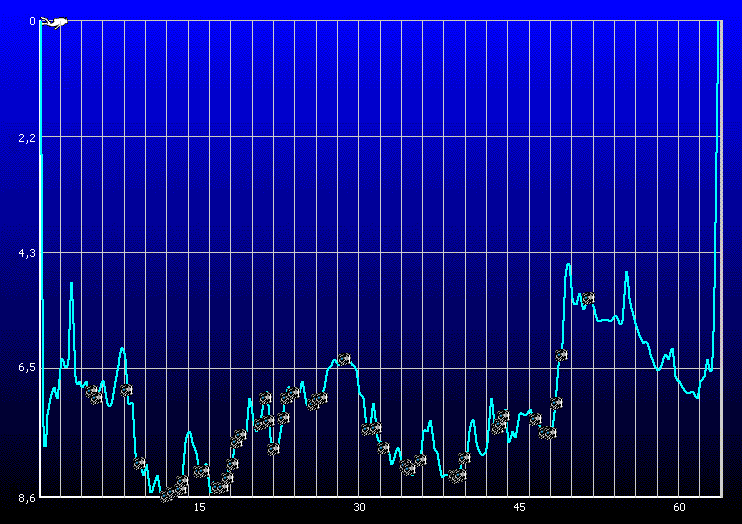Click the time axis label 30
Screen dimensions: 742x524
359,507
